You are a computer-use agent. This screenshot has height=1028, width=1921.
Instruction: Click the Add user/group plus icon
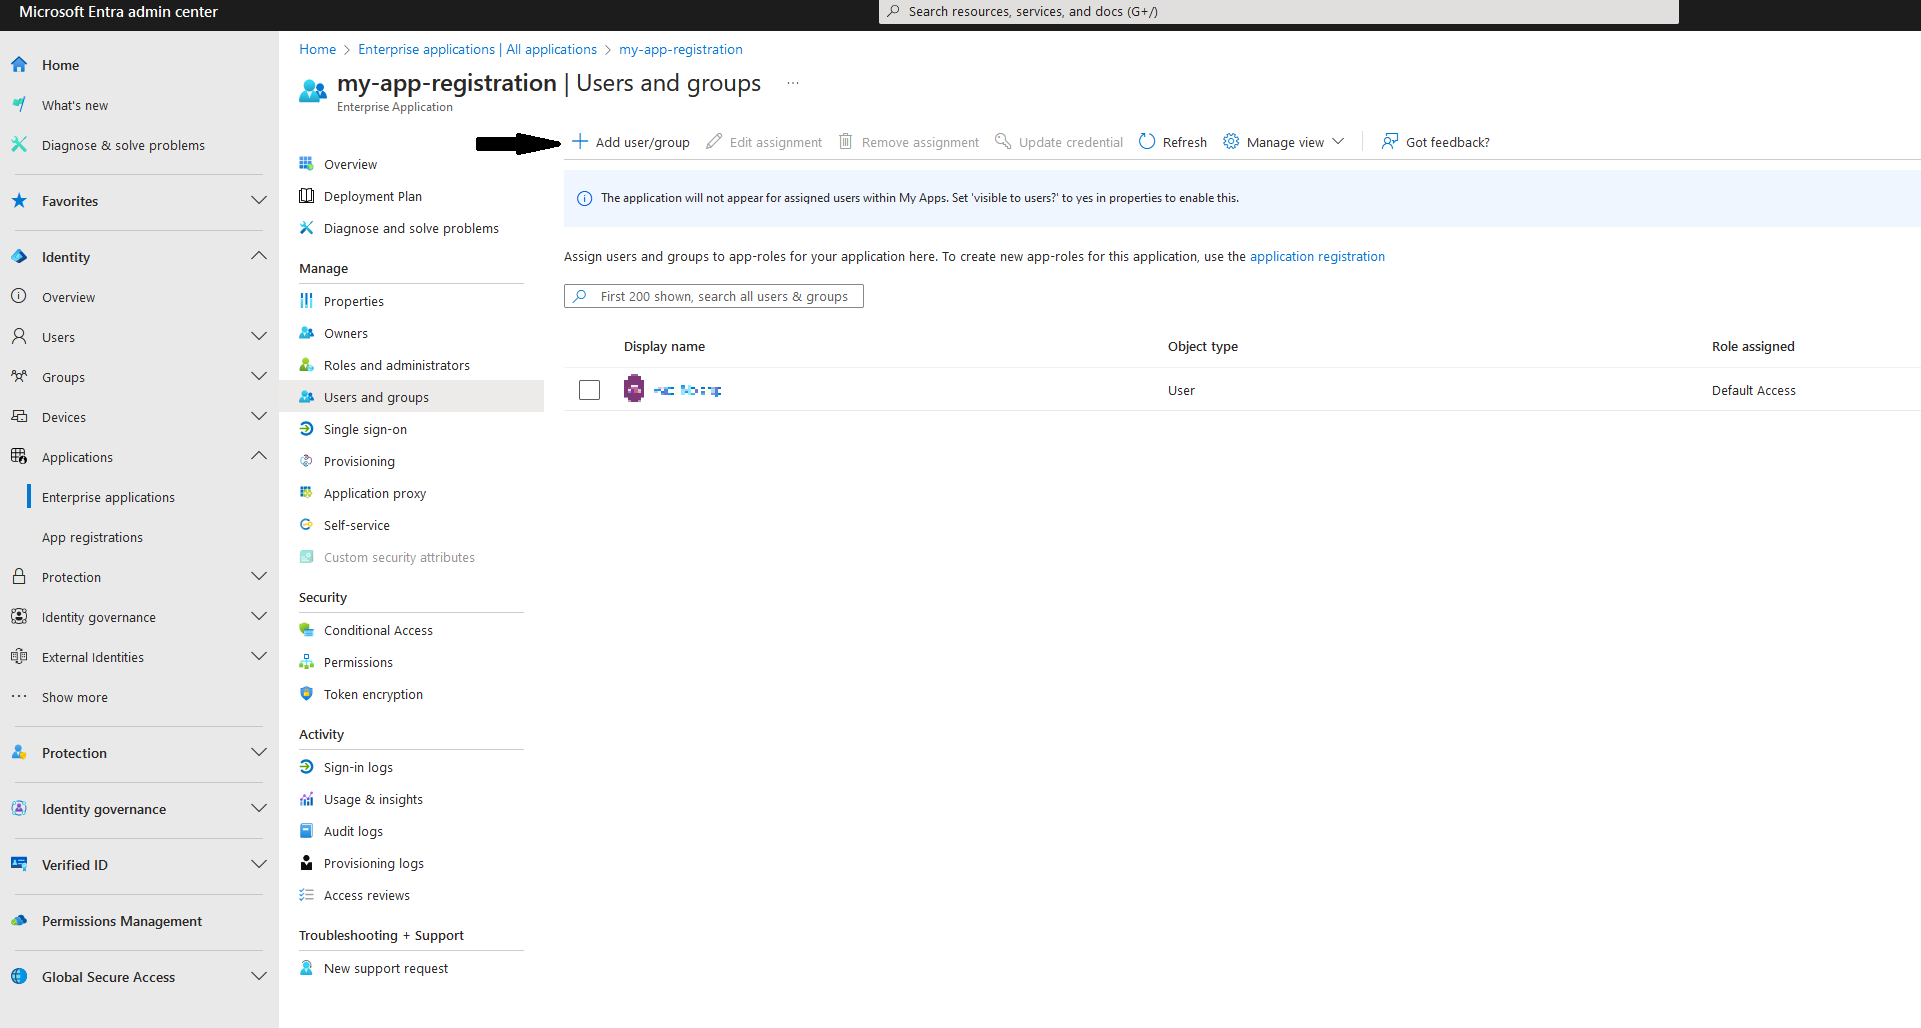pyautogui.click(x=580, y=141)
